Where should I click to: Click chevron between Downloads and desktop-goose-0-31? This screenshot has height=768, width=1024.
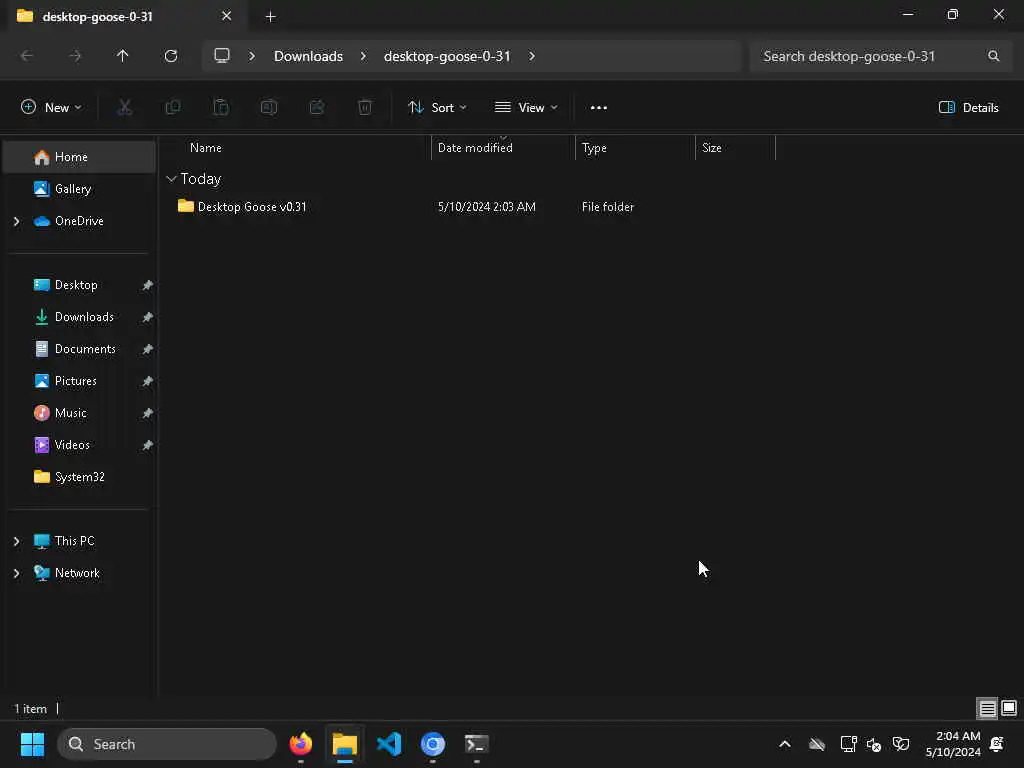coord(363,56)
